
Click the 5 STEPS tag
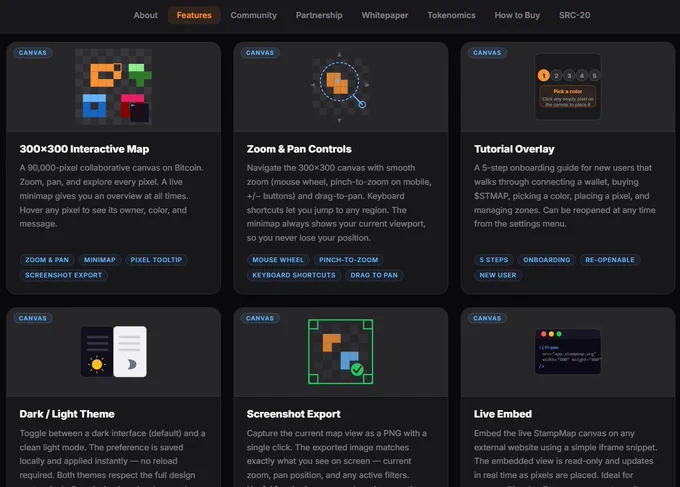tap(494, 260)
